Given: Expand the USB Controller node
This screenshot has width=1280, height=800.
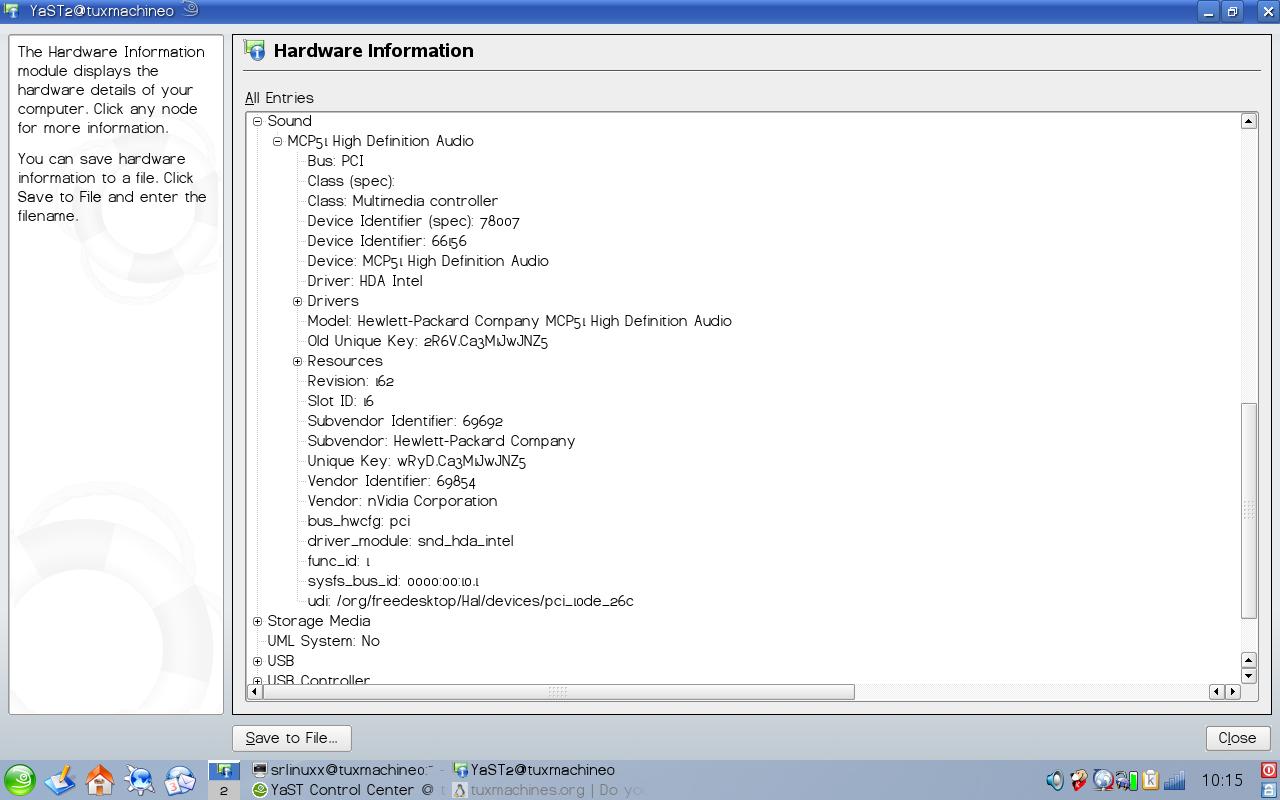Looking at the screenshot, I should tap(257, 681).
